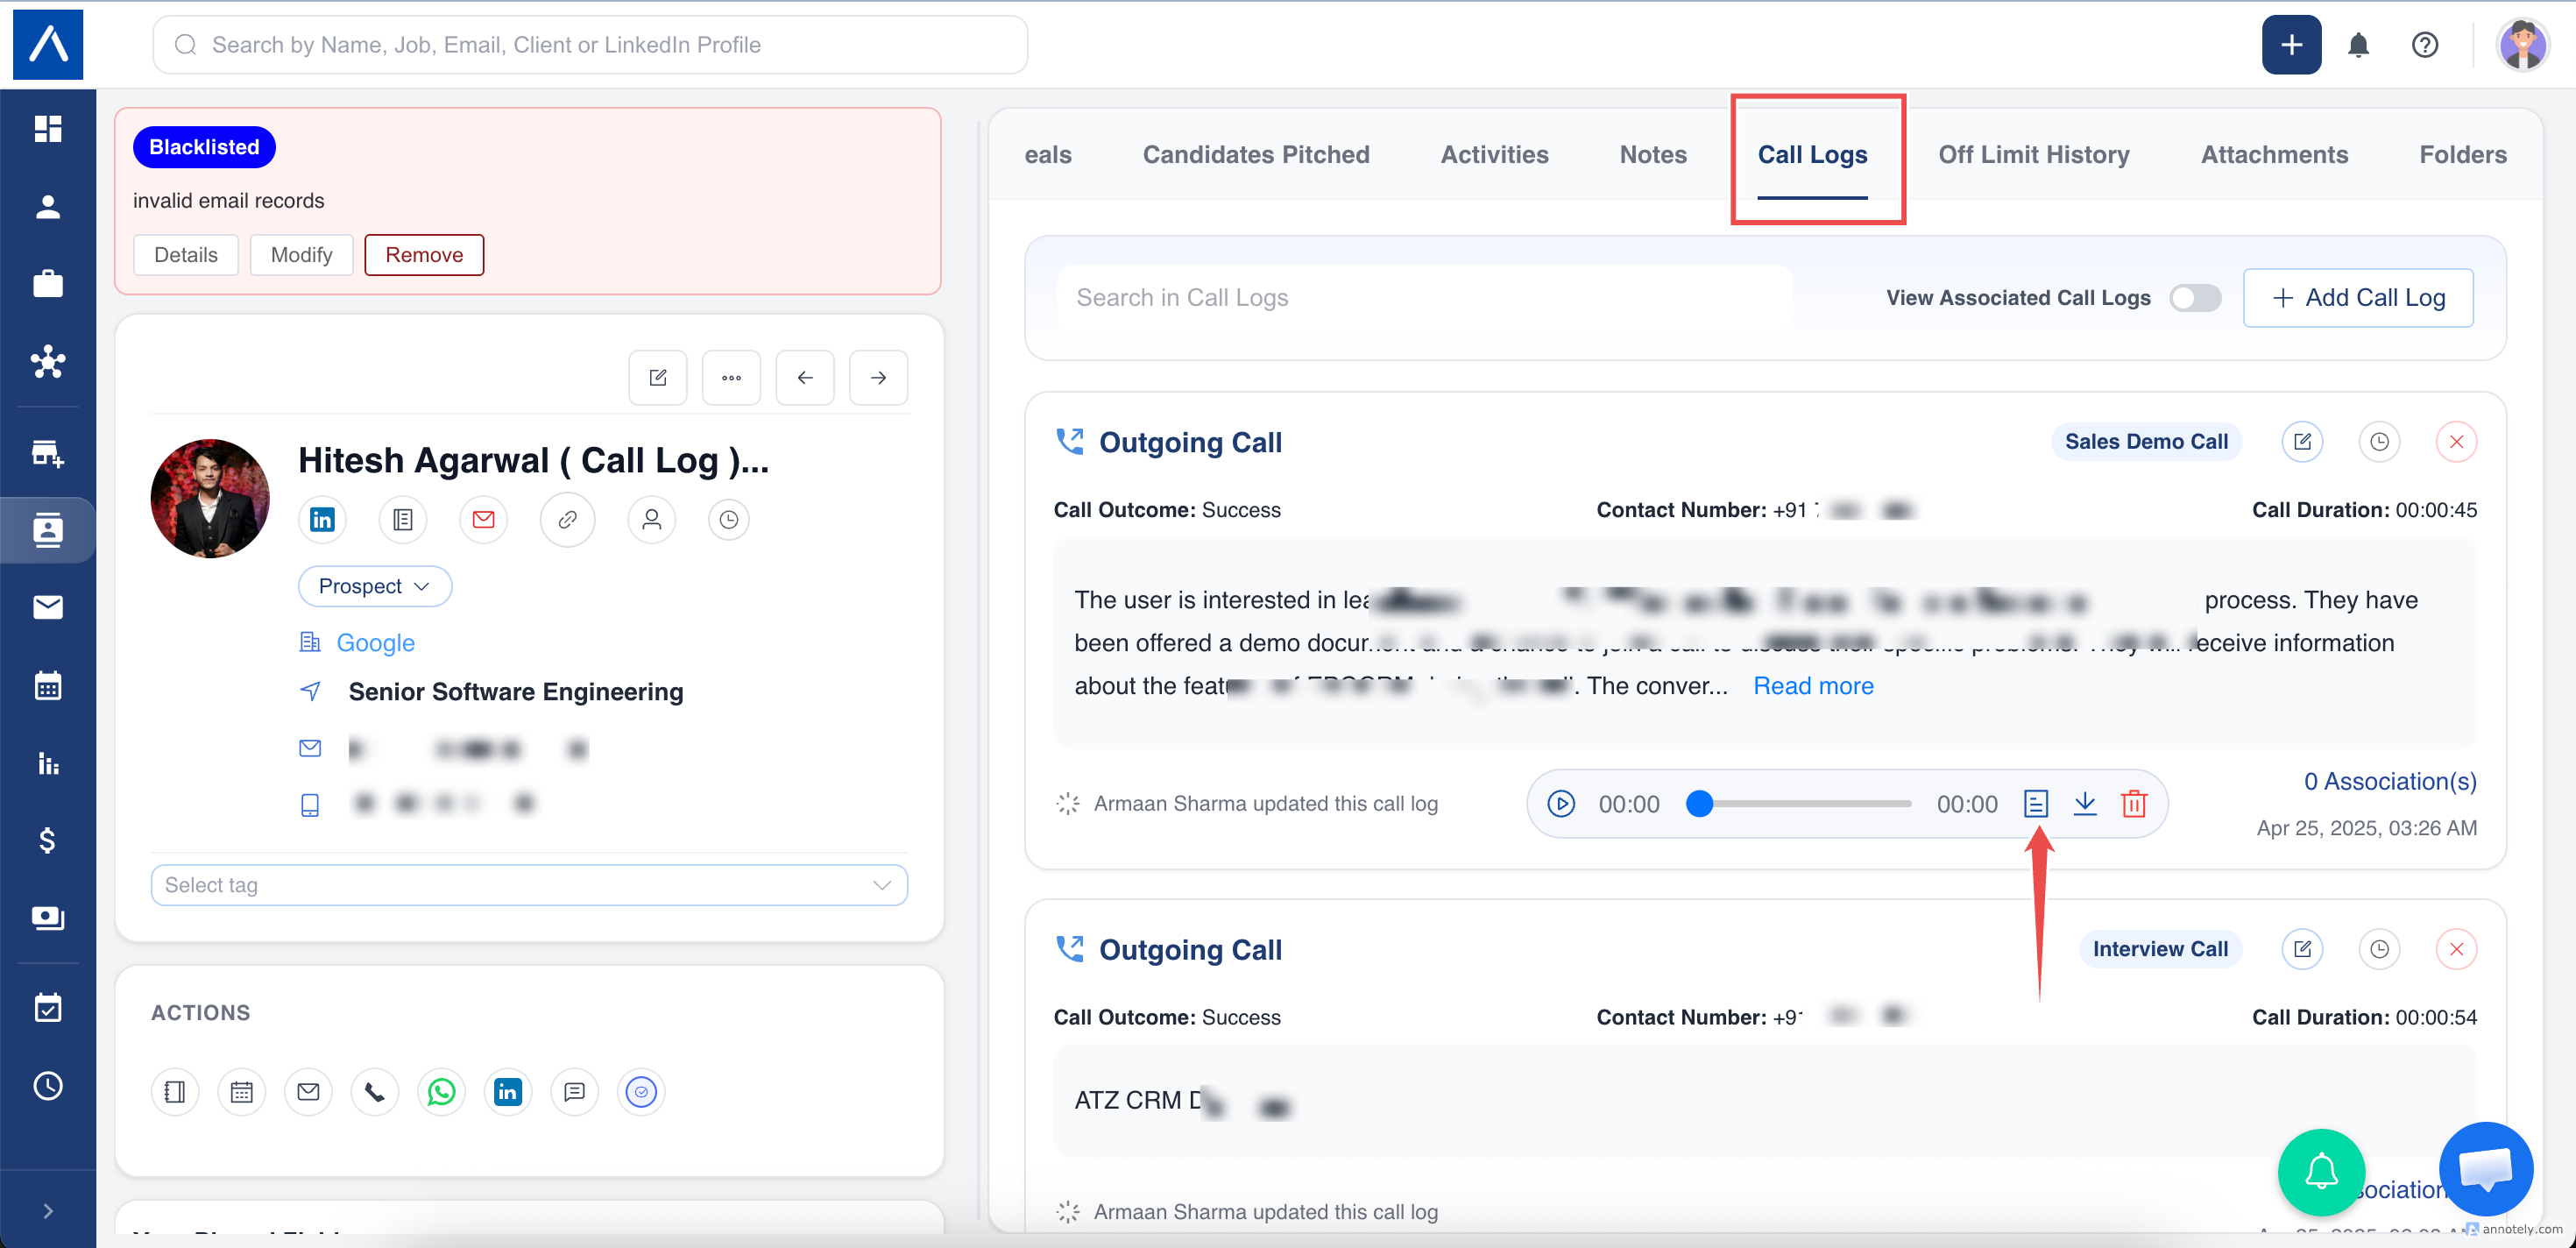Click the phone call icon in Actions
Screen dimensions: 2576x1248
[x=375, y=1092]
